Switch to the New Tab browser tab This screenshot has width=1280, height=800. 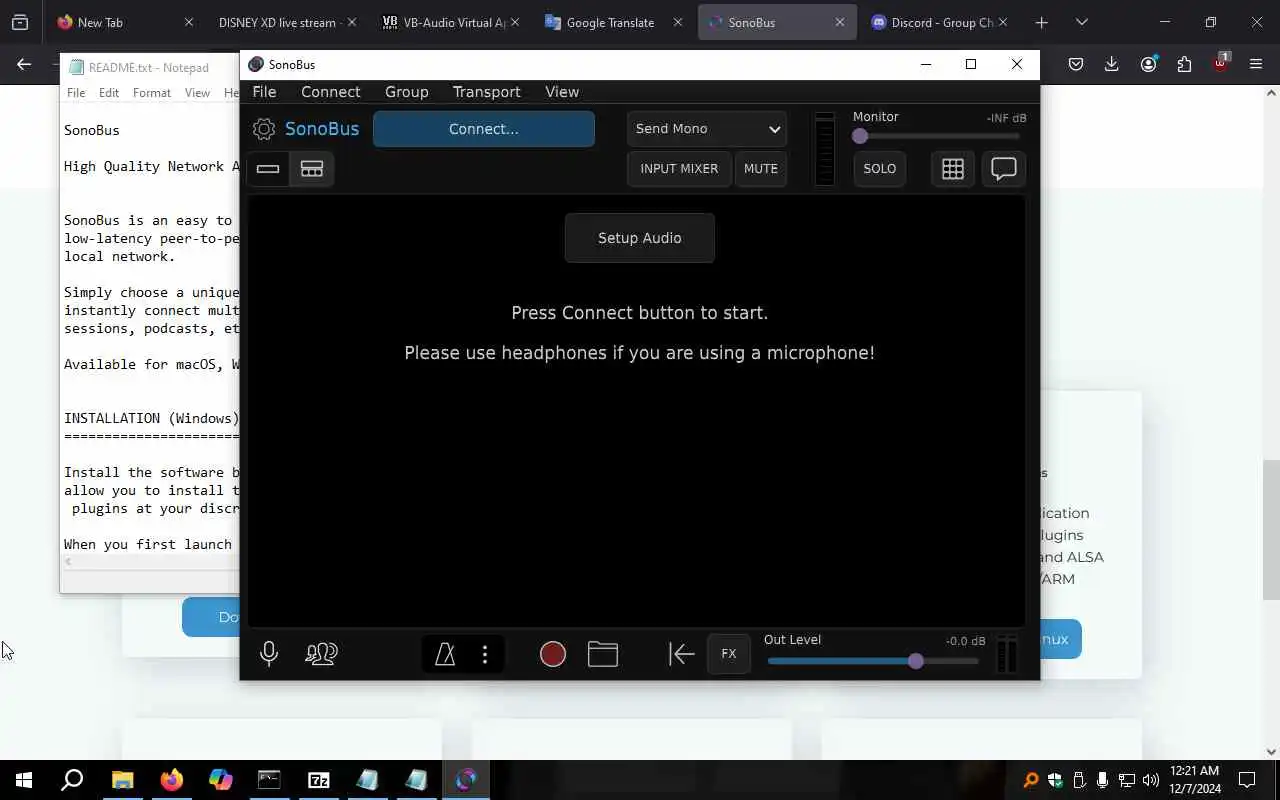click(122, 22)
